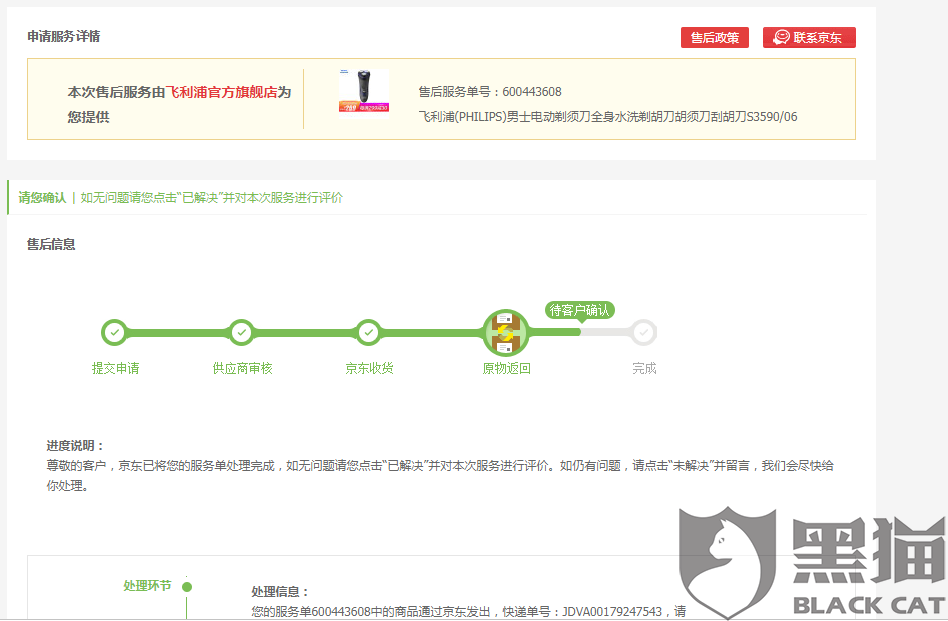Click the 完成 step label
This screenshot has width=948, height=621.
coord(644,368)
